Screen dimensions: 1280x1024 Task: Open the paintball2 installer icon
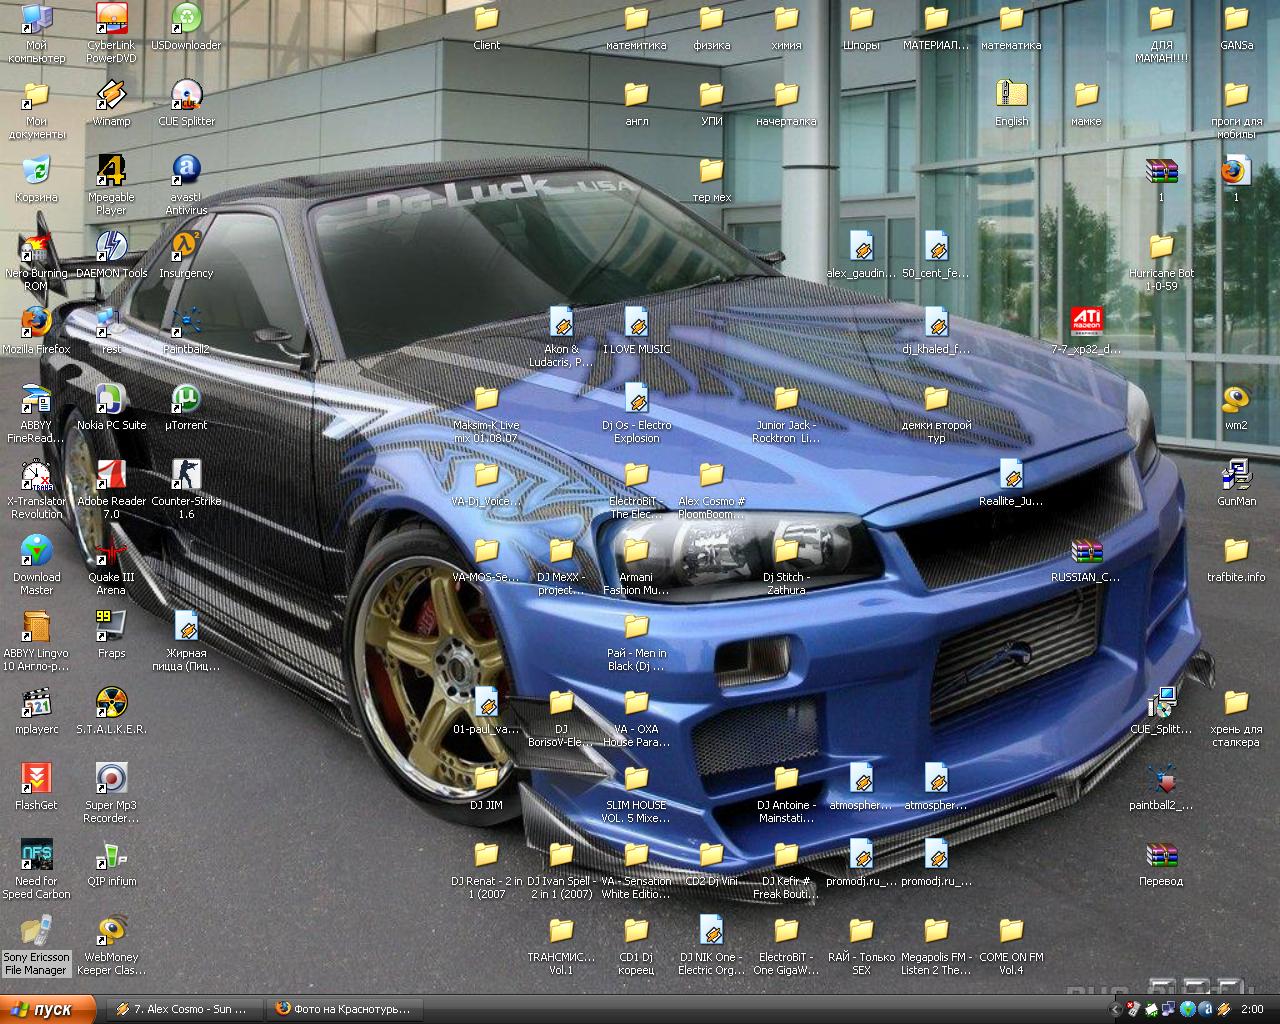1161,787
